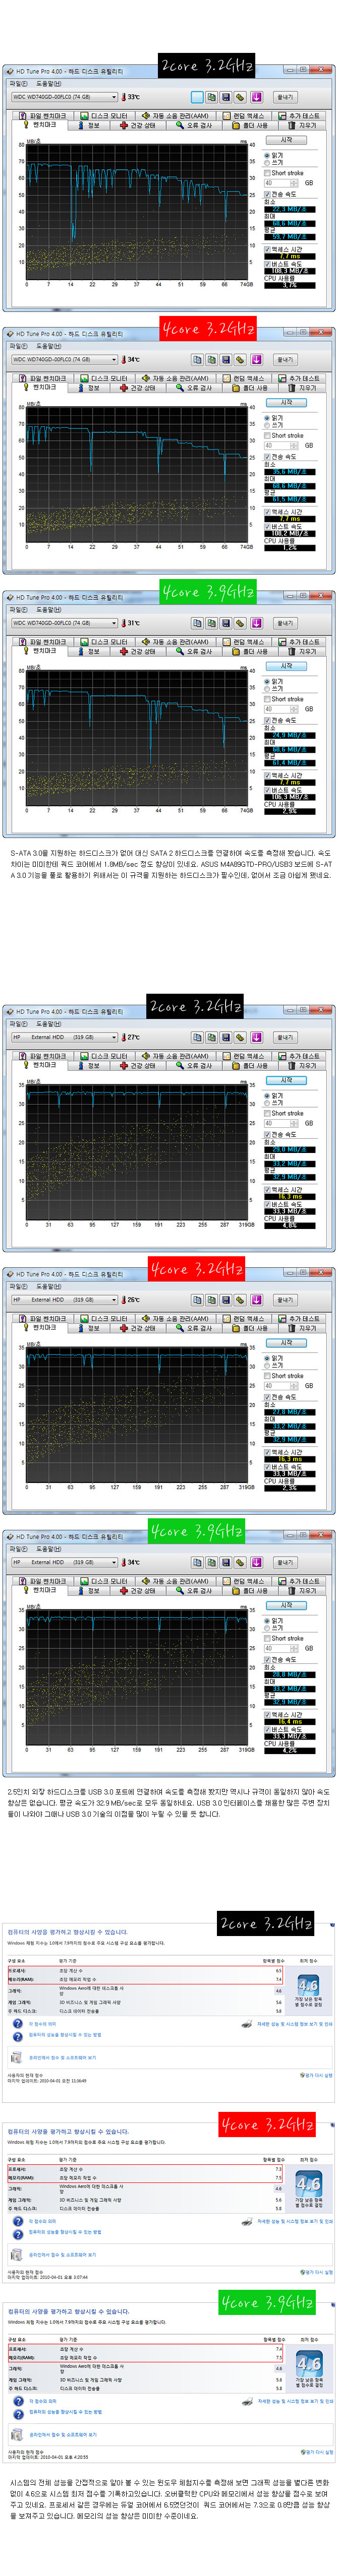The image size is (338, 2576).
Task: Click 평가 다시 실행 link in 2core 3.2GHz score window
Action: pyautogui.click(x=317, y=2075)
